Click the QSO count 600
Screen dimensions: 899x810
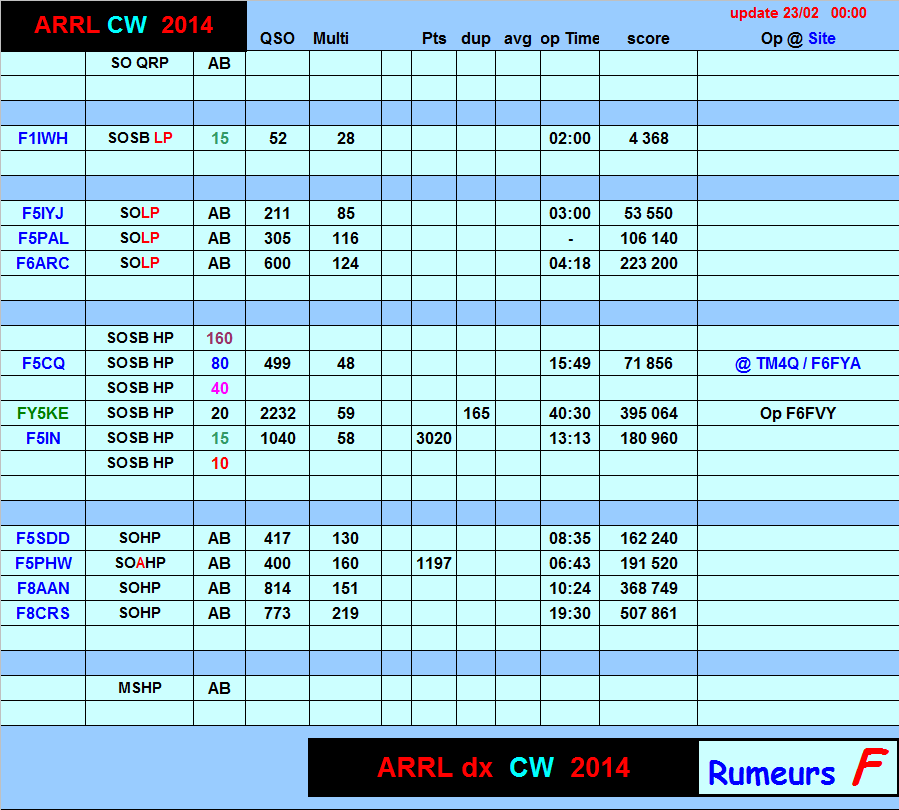click(x=277, y=263)
